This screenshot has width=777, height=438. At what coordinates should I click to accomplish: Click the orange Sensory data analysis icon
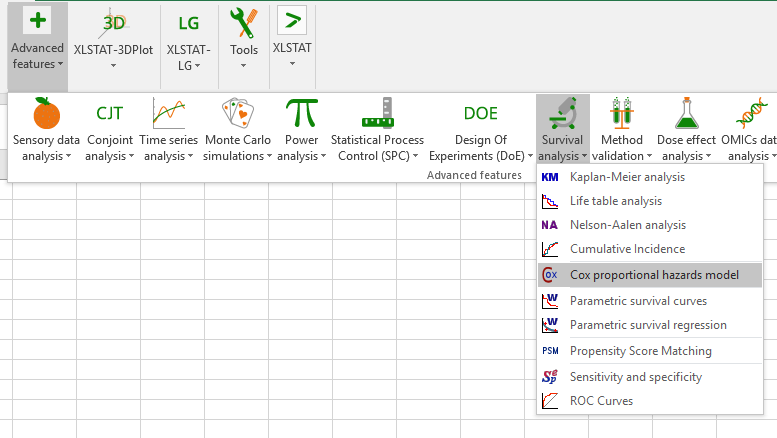coord(46,113)
